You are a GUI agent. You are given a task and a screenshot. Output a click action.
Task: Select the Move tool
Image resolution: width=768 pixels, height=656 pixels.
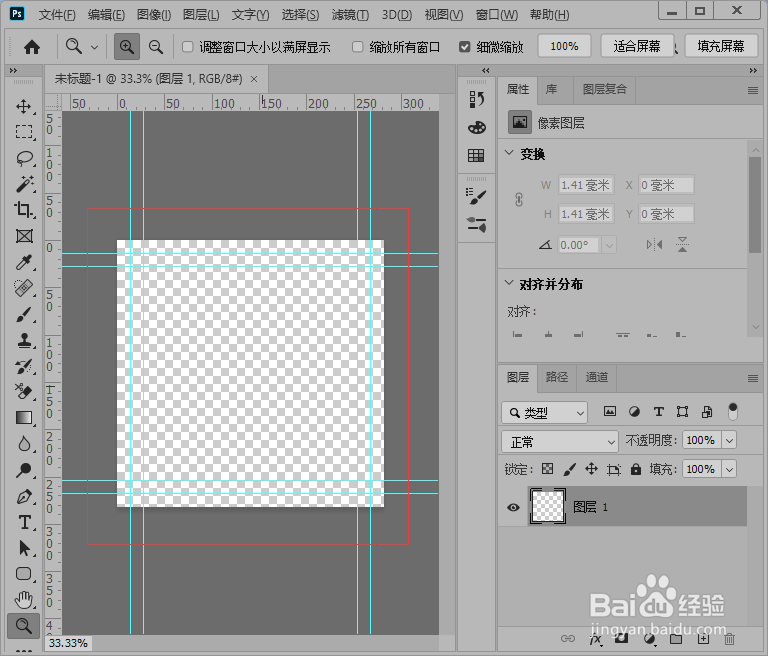(24, 106)
